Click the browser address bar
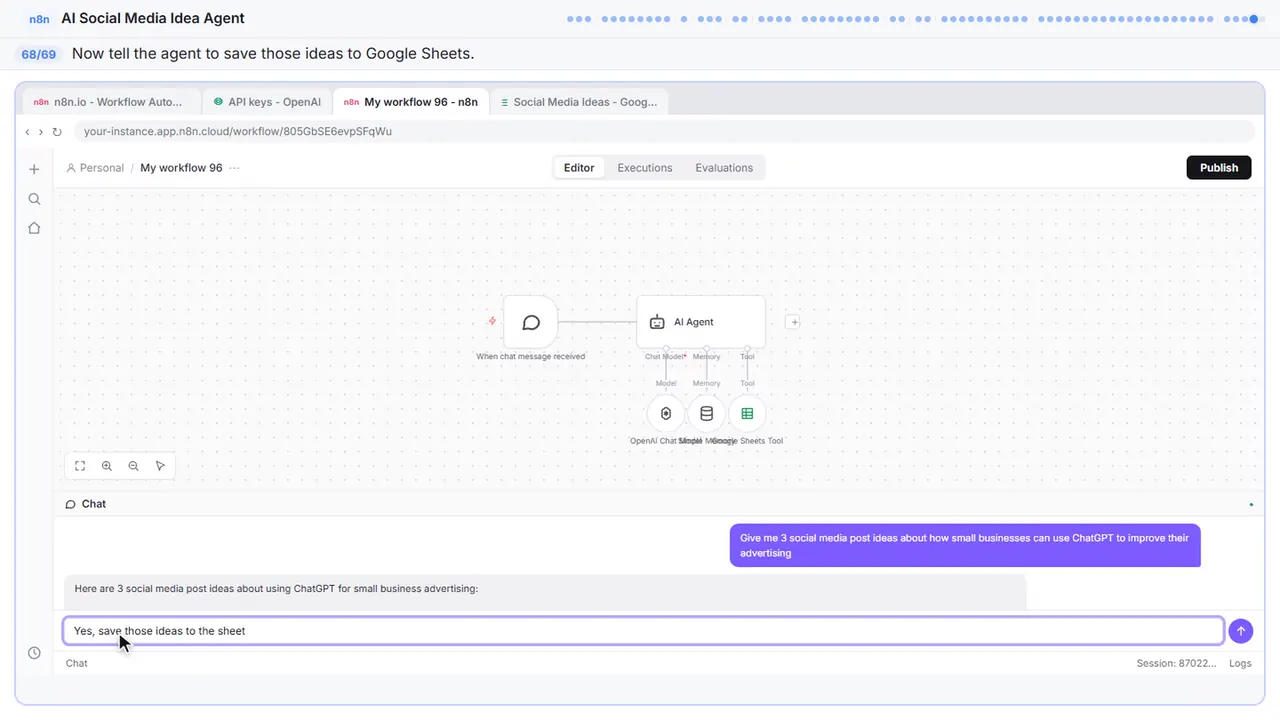Image resolution: width=1280 pixels, height=720 pixels. click(664, 132)
